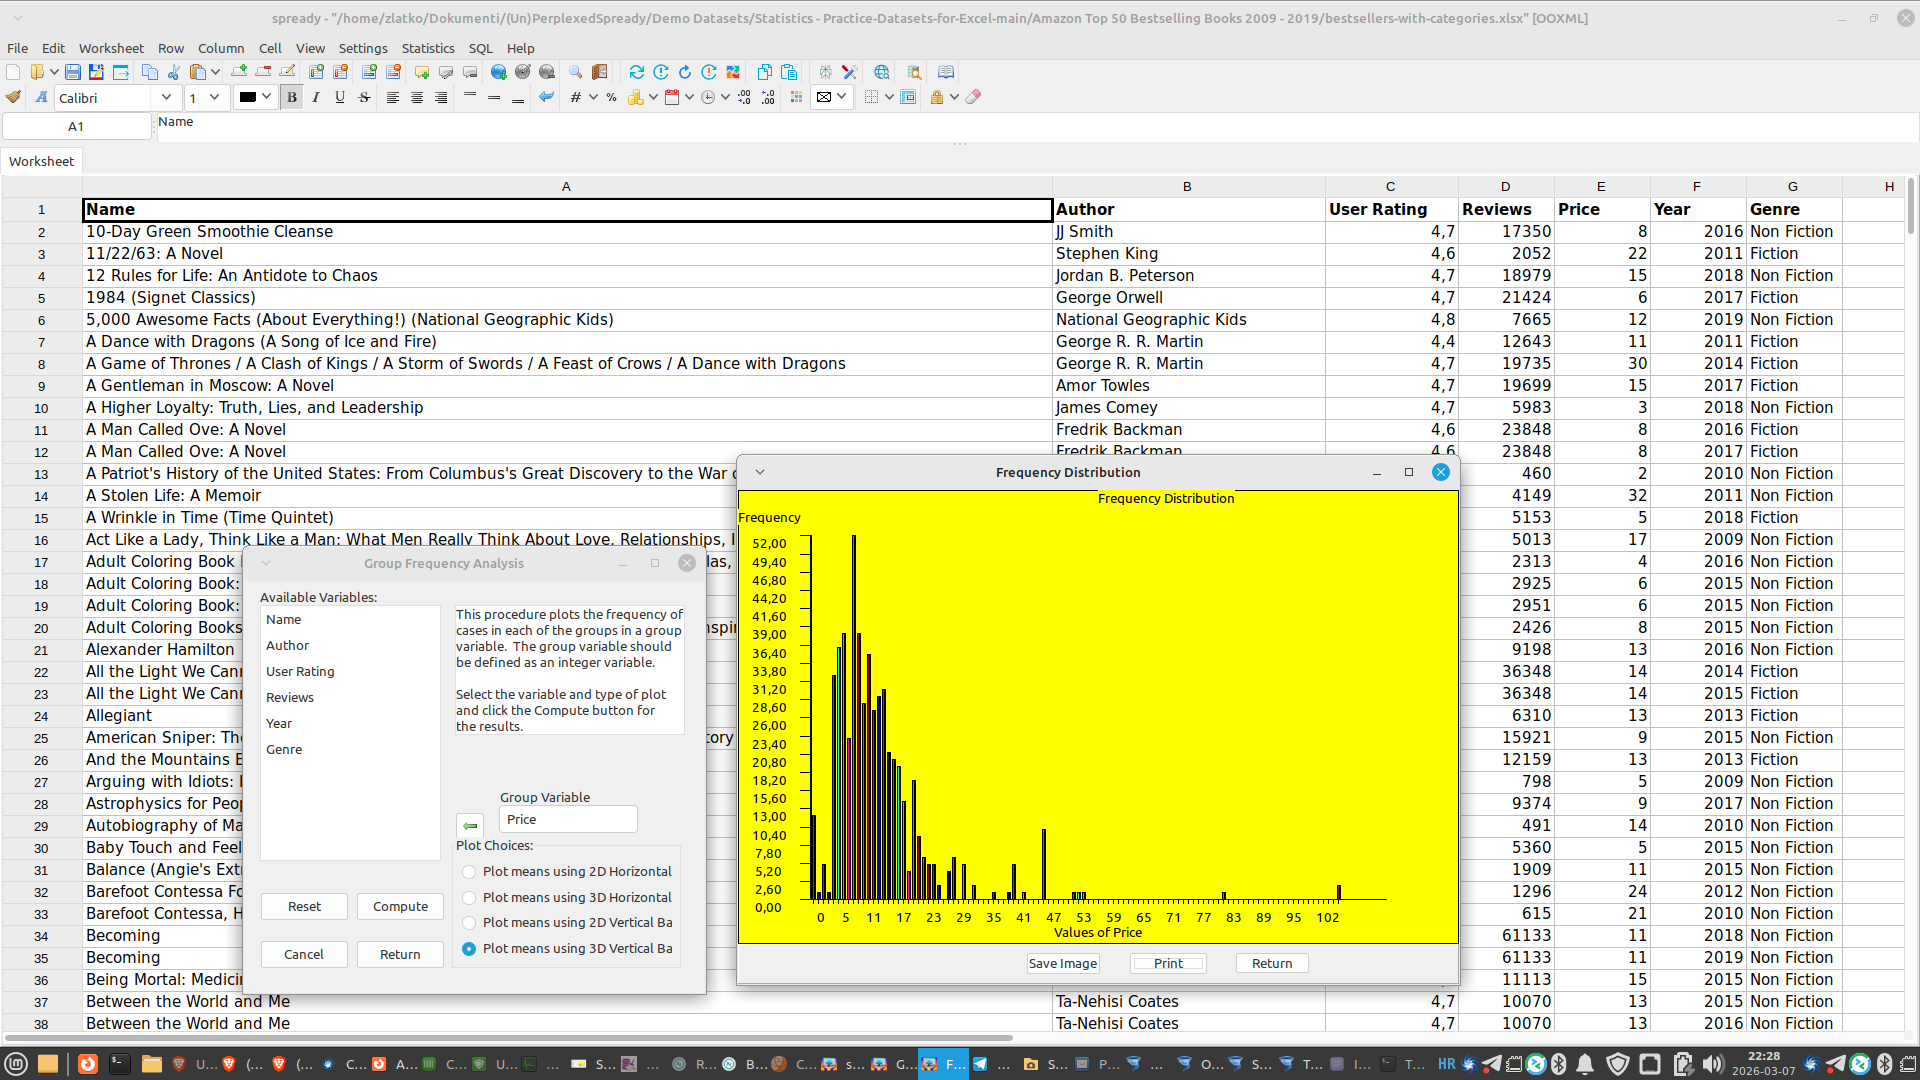Click Save Image in Frequency Distribution window
Screen dimensions: 1920x1080
tap(1062, 963)
